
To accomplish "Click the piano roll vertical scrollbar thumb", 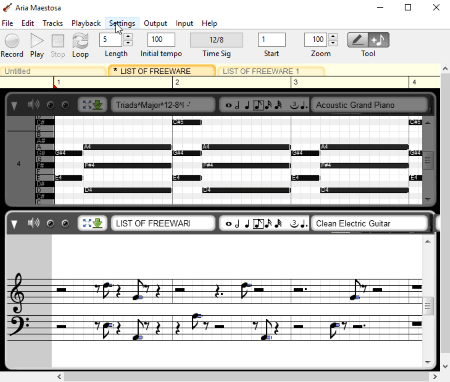I will click(x=428, y=161).
